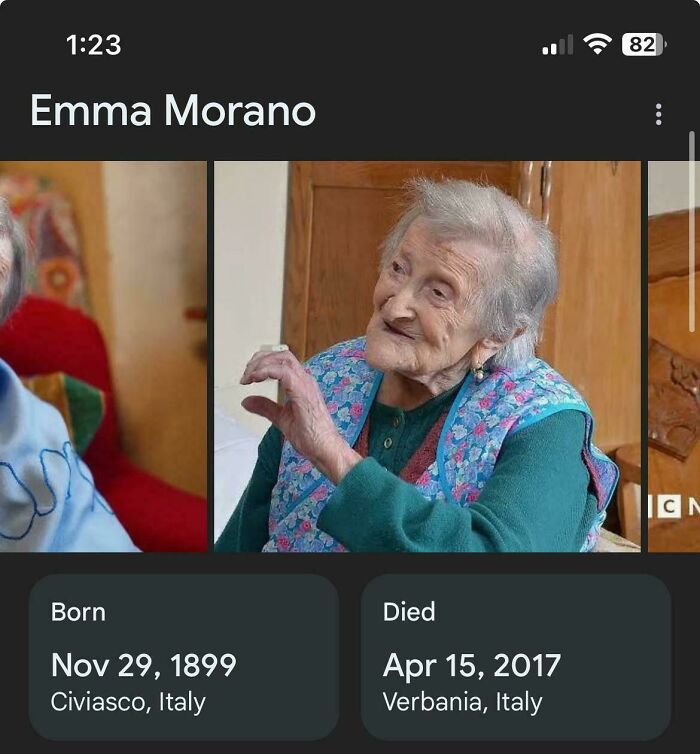Image resolution: width=700 pixels, height=754 pixels.
Task: Tap the Wi-Fi status icon
Action: coord(597,44)
